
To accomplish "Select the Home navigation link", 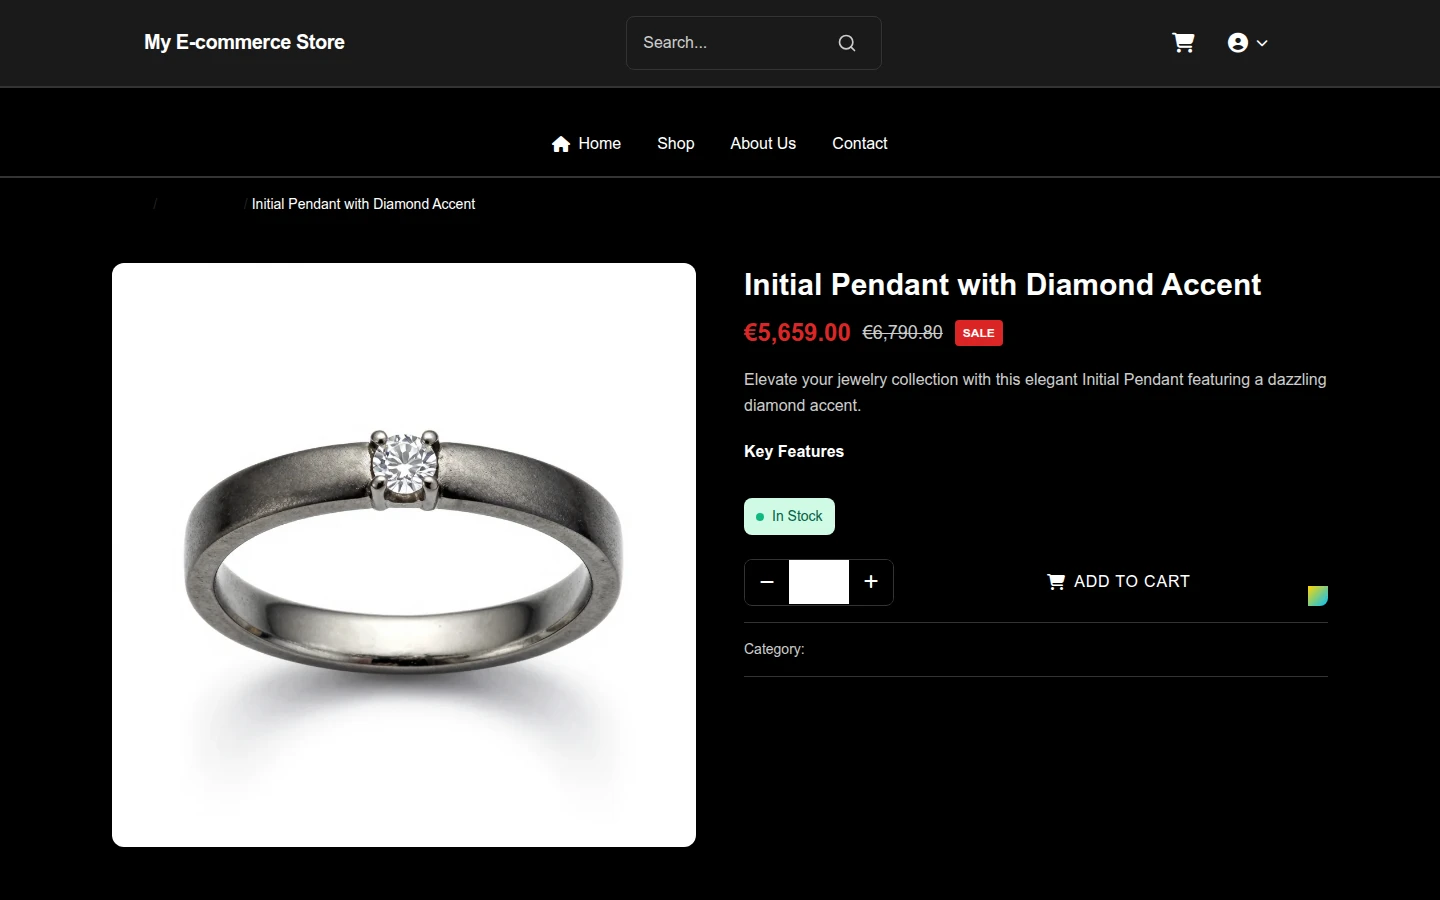I will coord(586,144).
